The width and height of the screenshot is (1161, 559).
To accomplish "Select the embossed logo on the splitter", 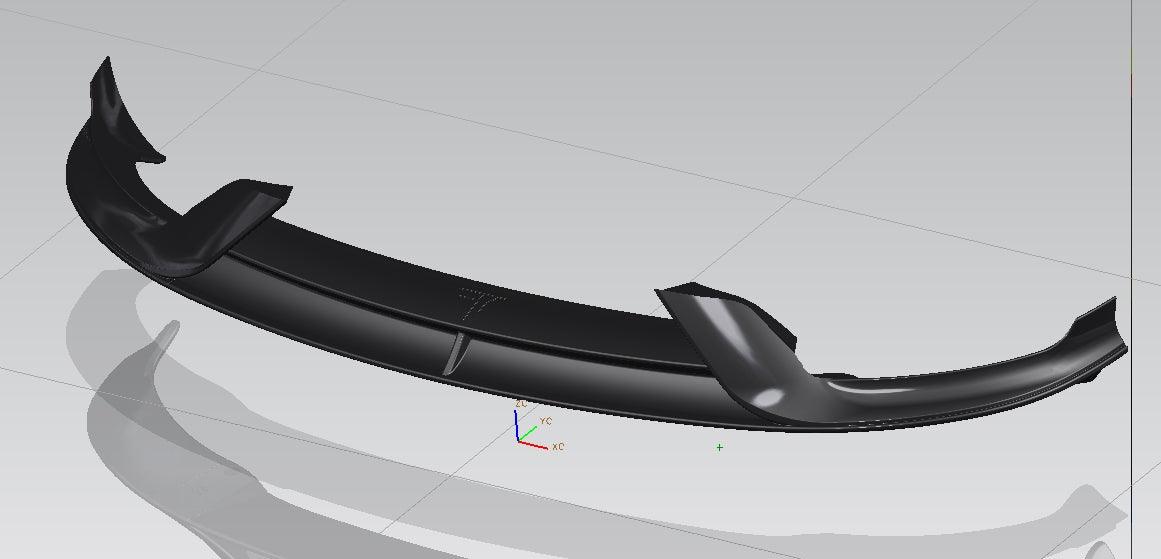I will (482, 301).
